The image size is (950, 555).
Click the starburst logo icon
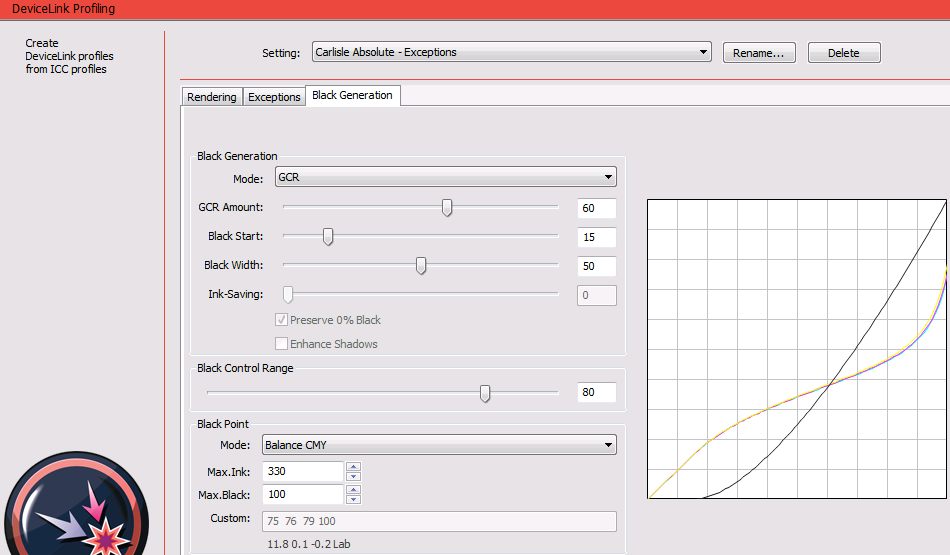[77, 510]
